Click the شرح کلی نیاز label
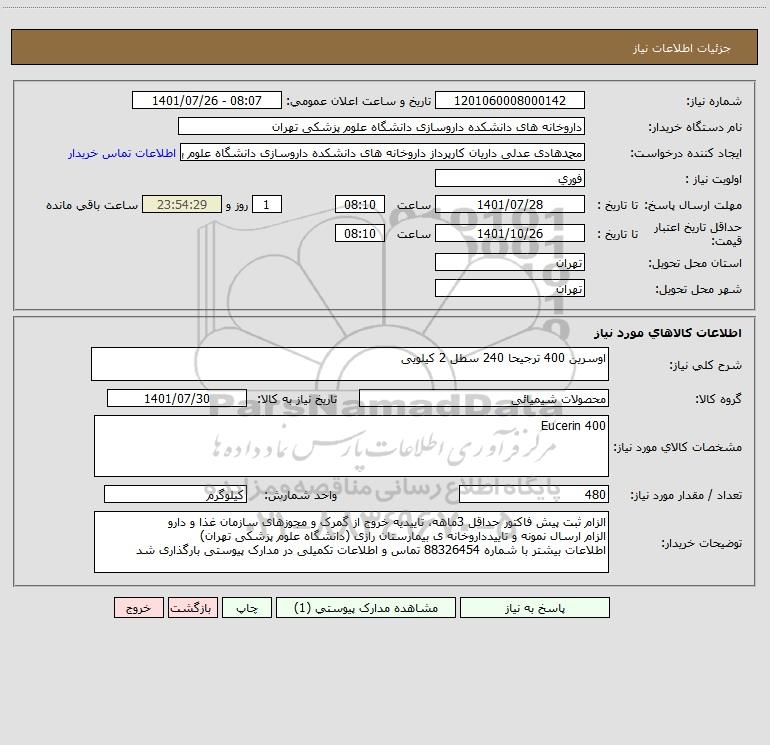 pyautogui.click(x=706, y=365)
